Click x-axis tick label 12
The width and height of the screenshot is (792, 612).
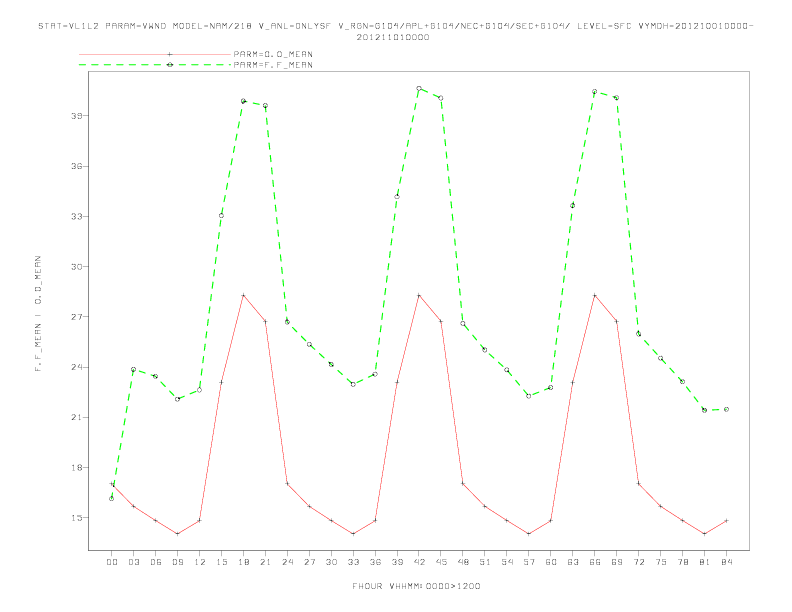200,562
